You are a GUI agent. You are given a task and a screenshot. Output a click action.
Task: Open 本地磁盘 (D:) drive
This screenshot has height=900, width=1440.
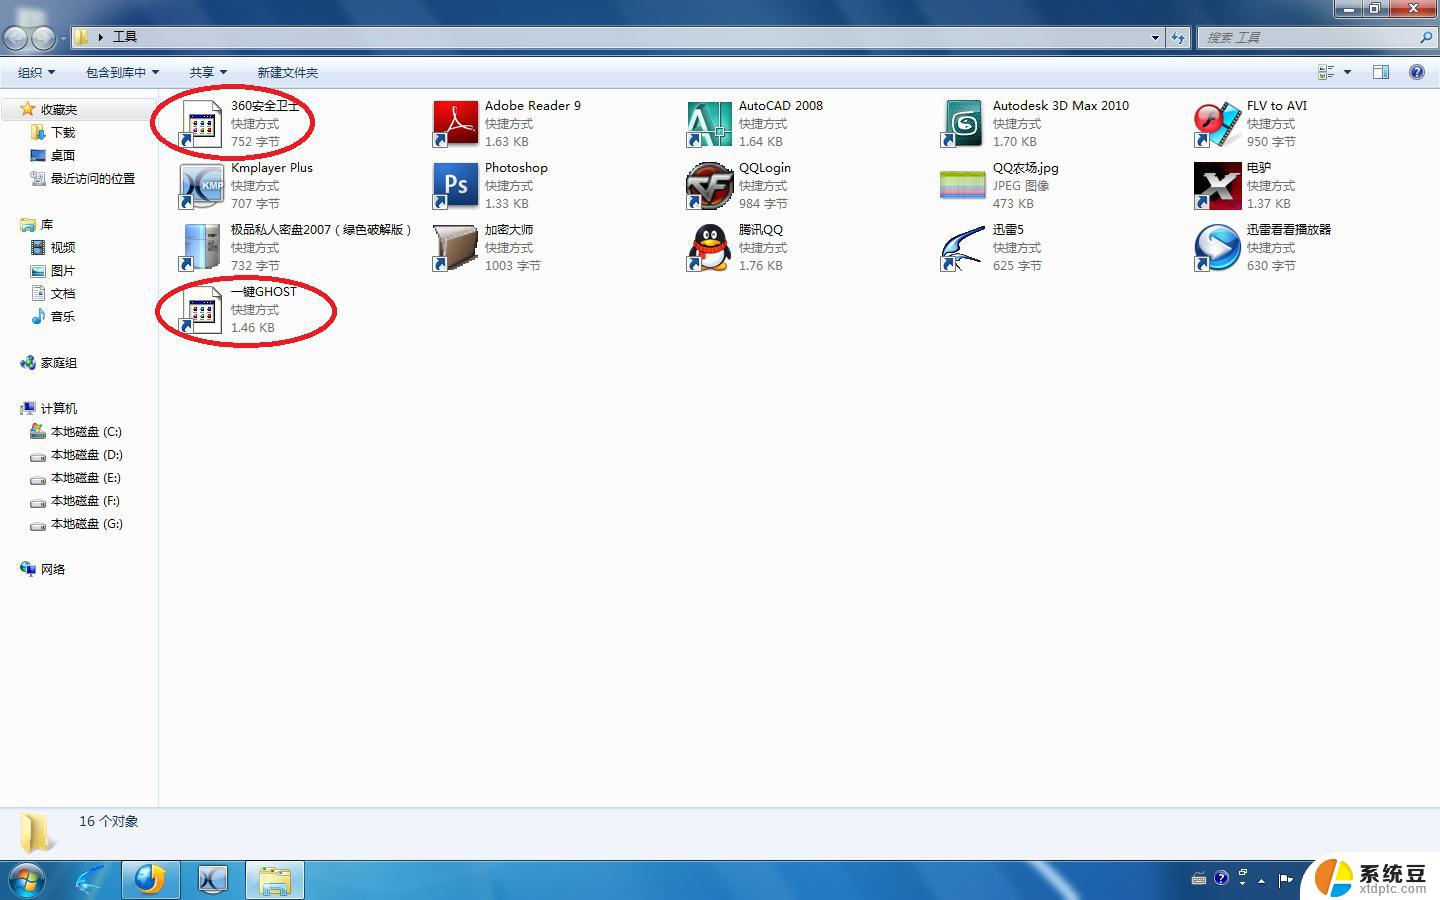pyautogui.click(x=86, y=455)
